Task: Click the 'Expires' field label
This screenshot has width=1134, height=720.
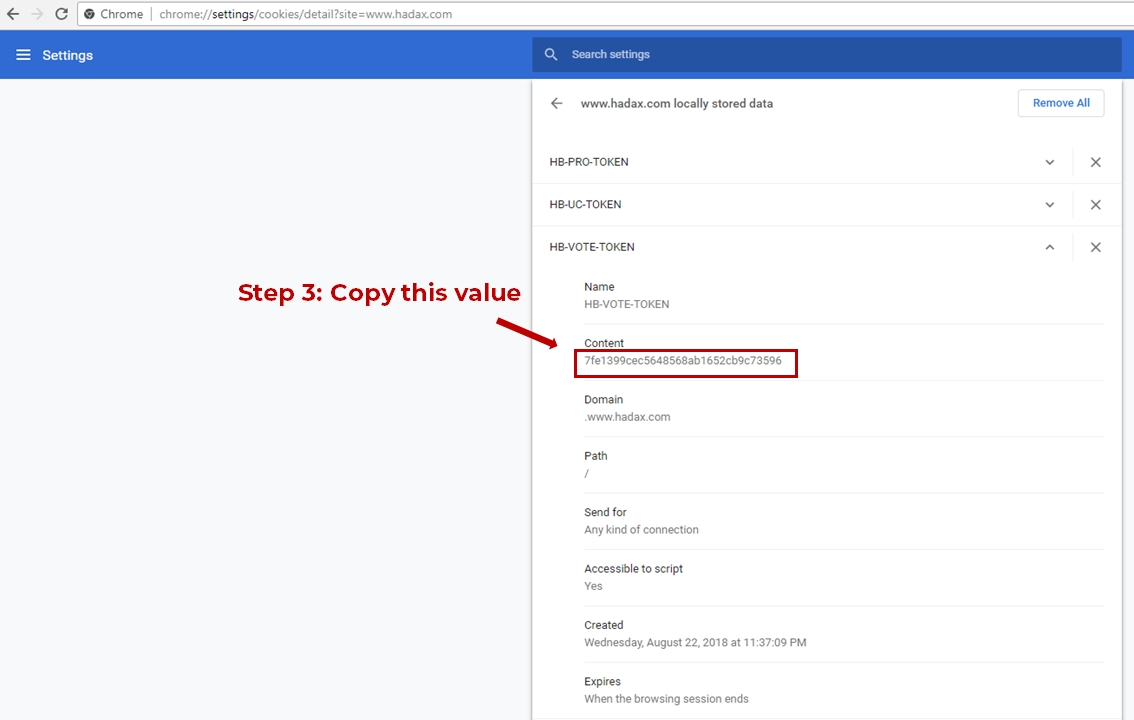Action: (602, 682)
